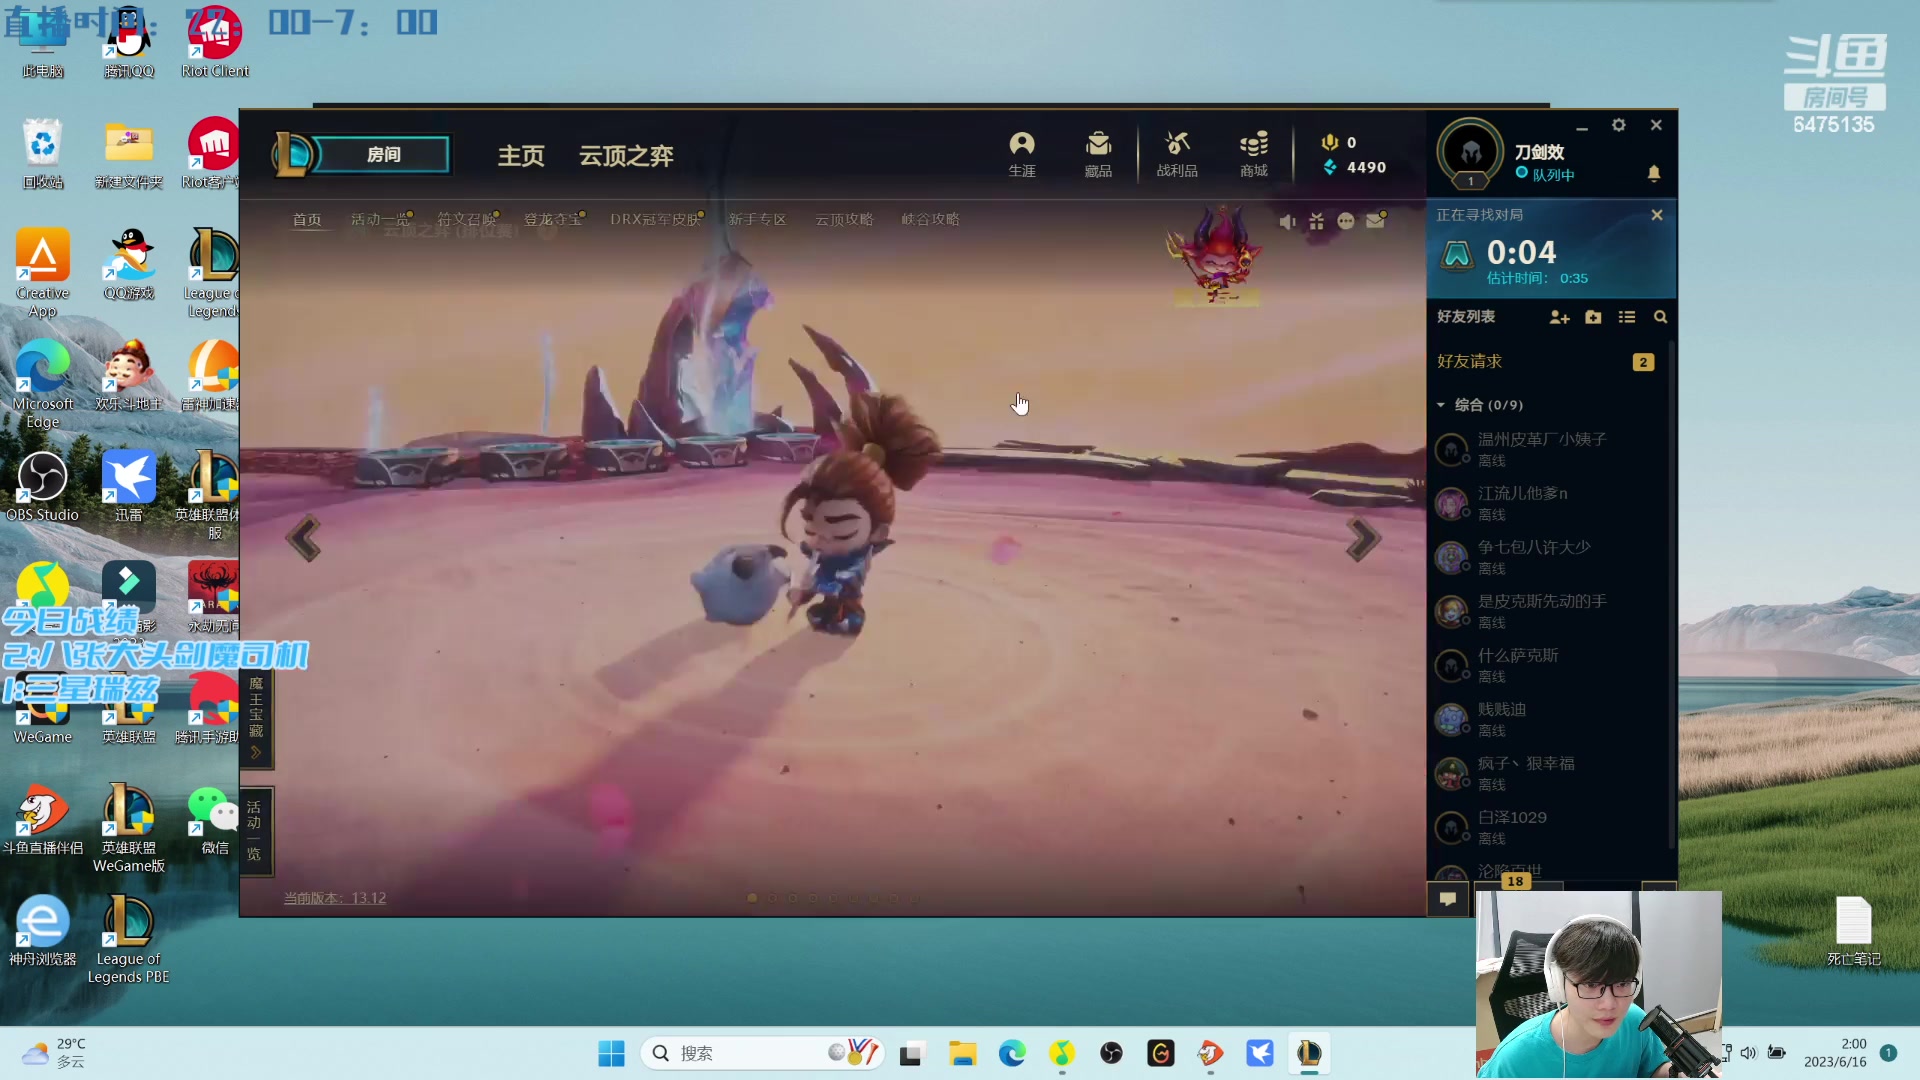
Task: Open the notifications bell
Action: point(1654,174)
